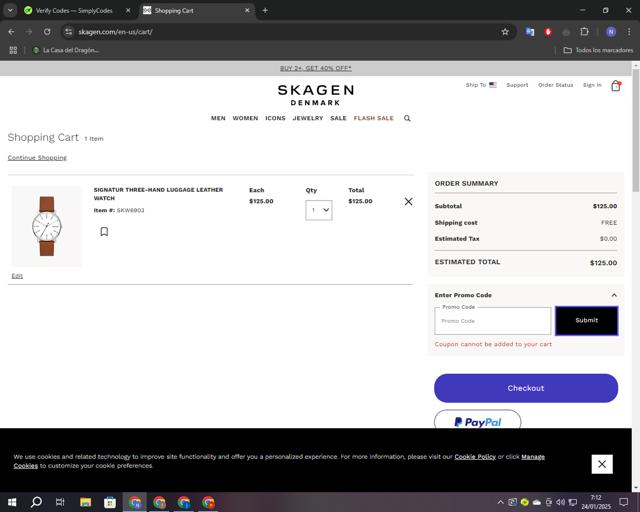
Task: Click the search magnifier icon in the navigation
Action: click(407, 118)
